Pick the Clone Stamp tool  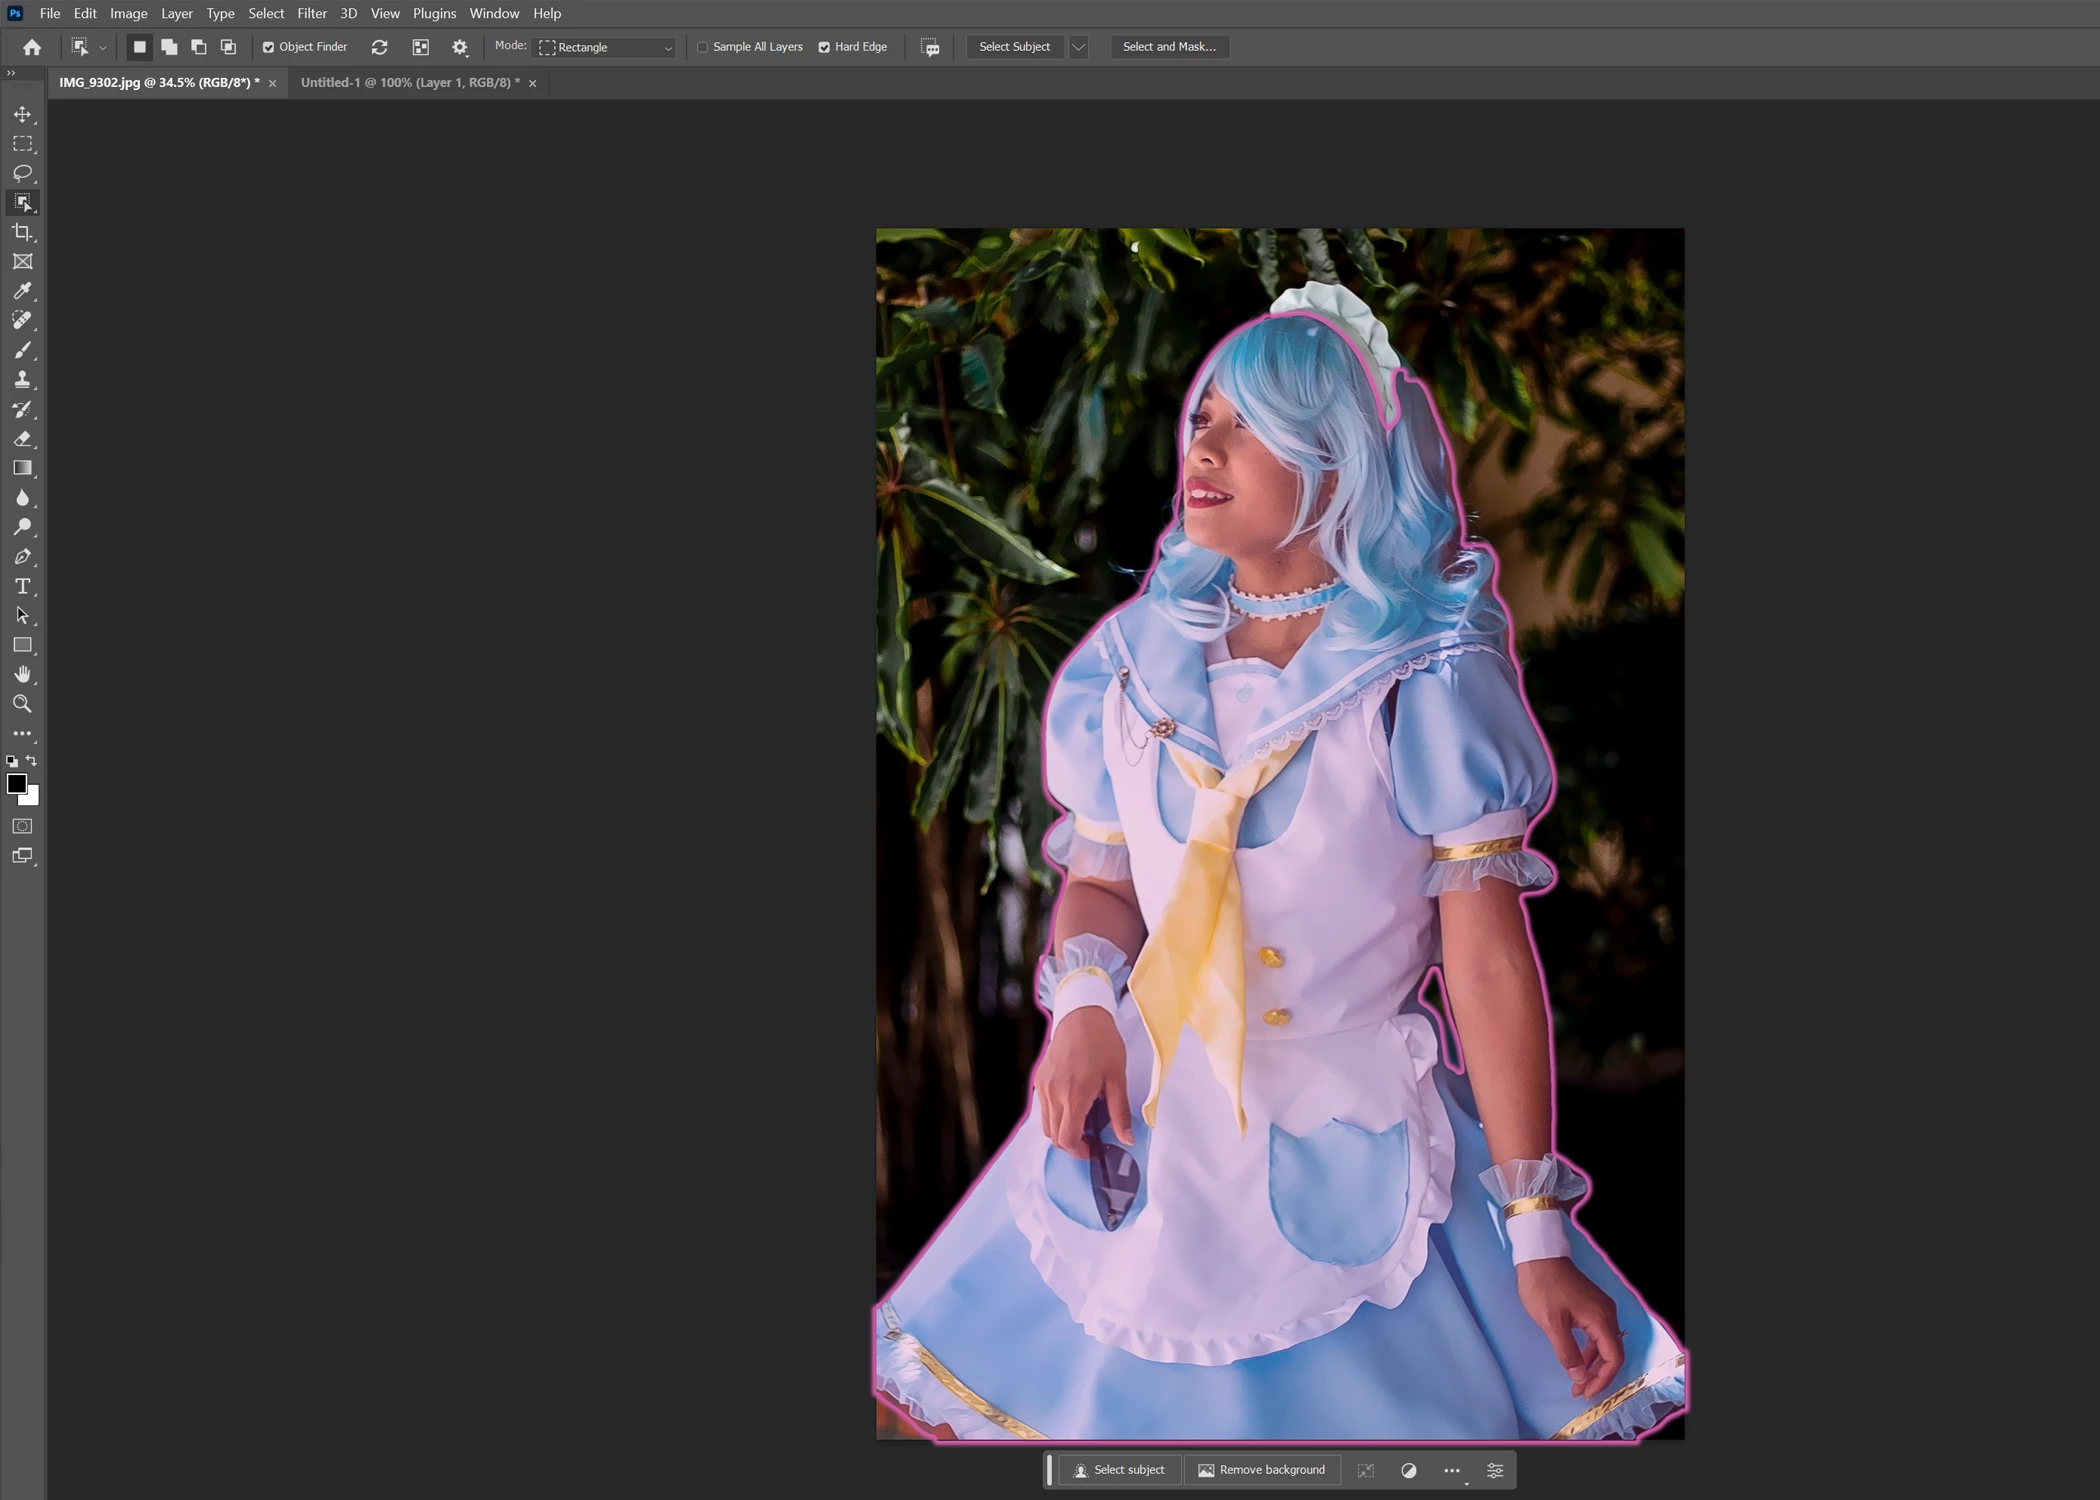22,380
